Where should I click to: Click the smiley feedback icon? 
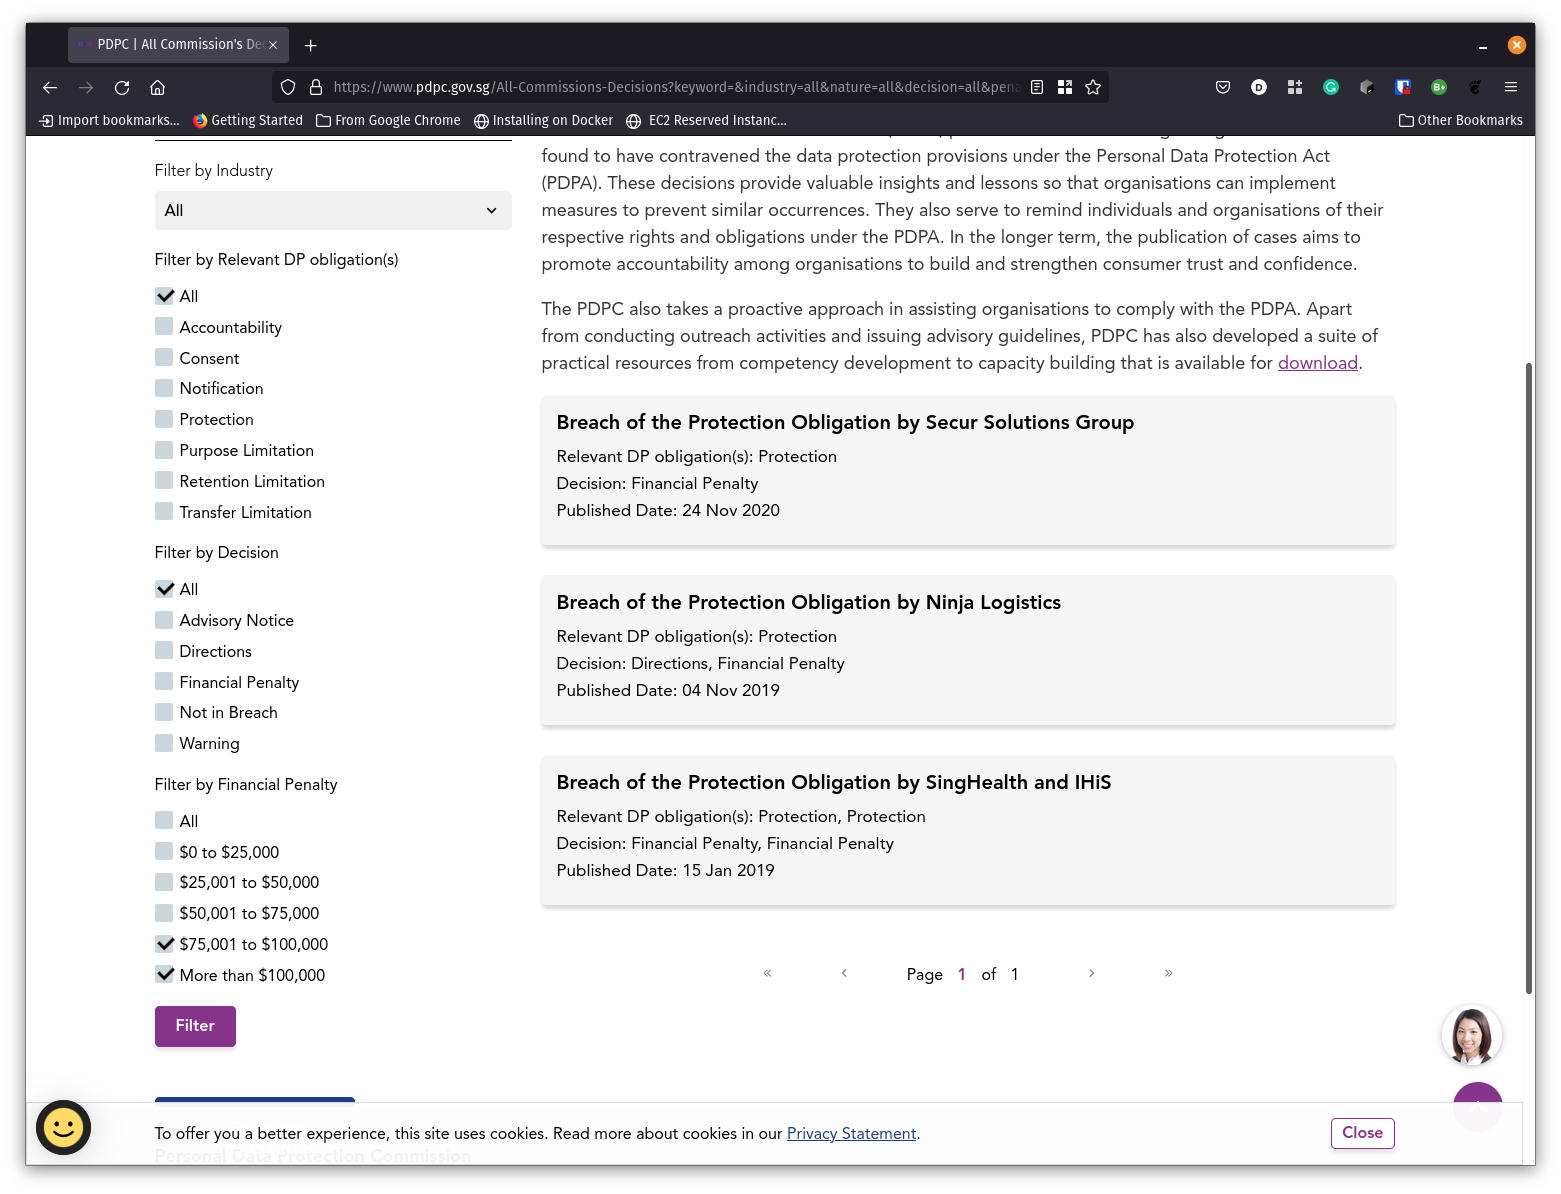63,1128
